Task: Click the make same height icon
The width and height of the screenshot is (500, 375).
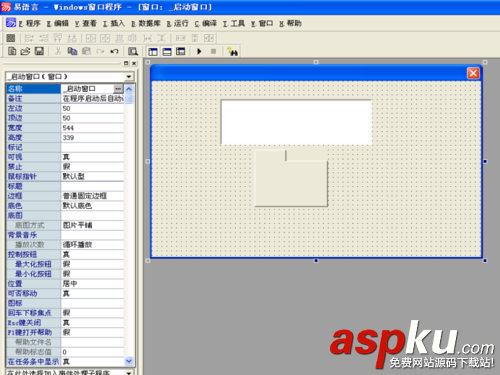Action: [x=195, y=38]
